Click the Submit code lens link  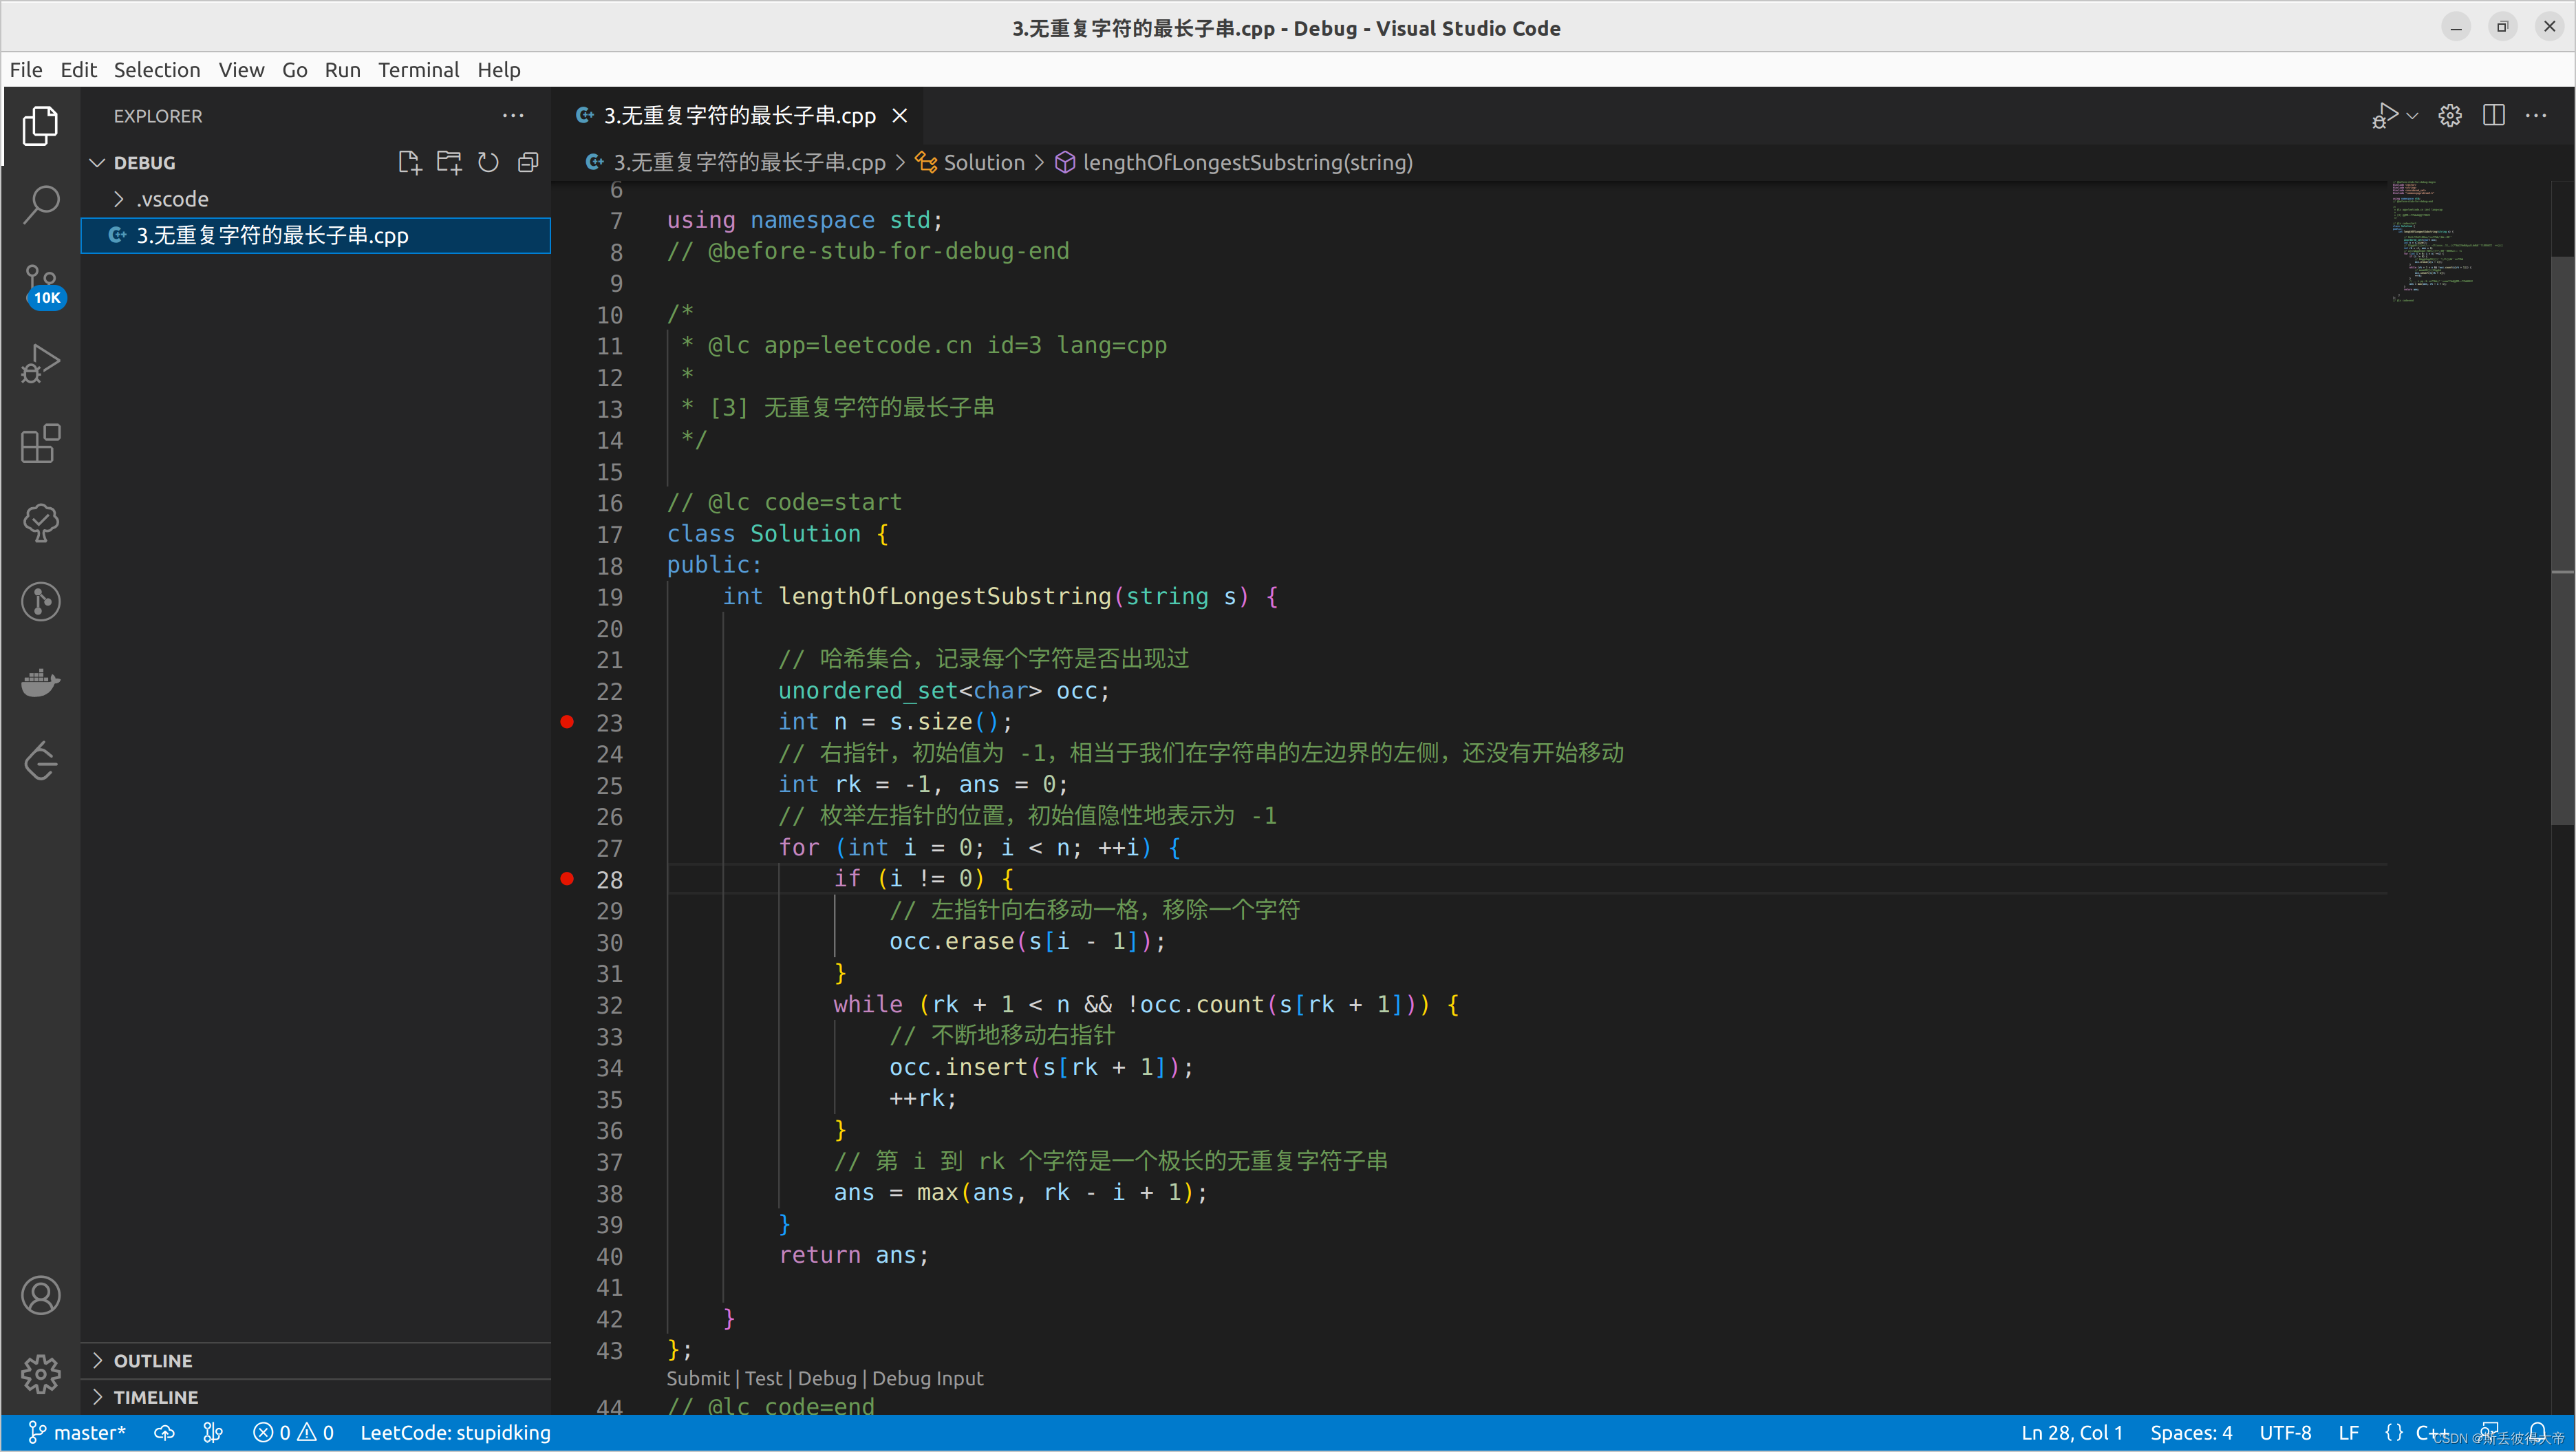pos(698,1379)
